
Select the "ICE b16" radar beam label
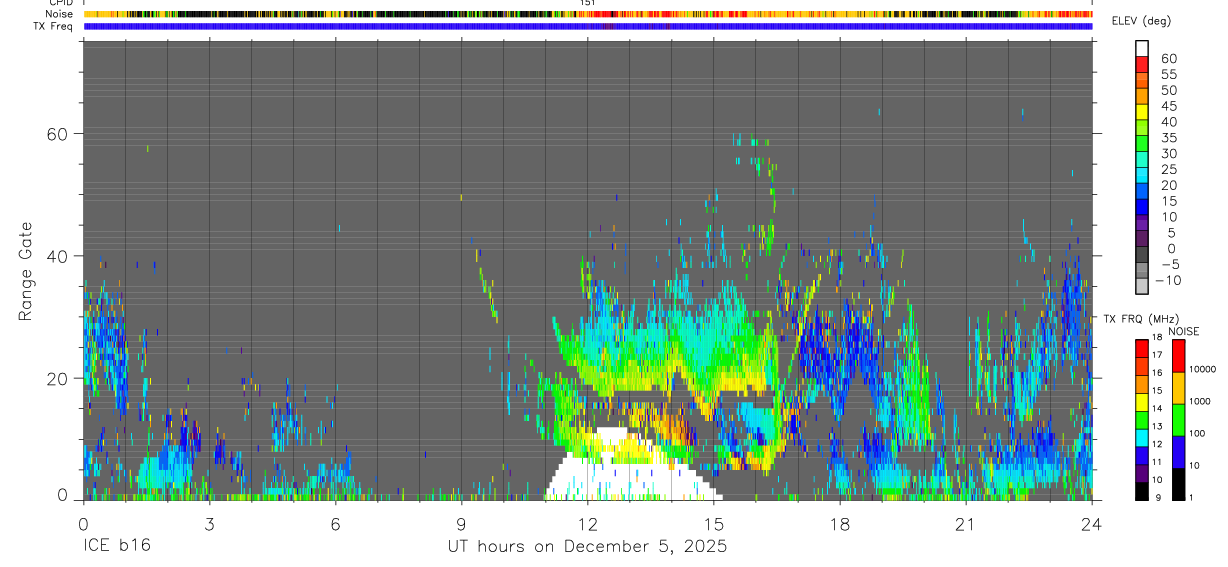[x=116, y=546]
